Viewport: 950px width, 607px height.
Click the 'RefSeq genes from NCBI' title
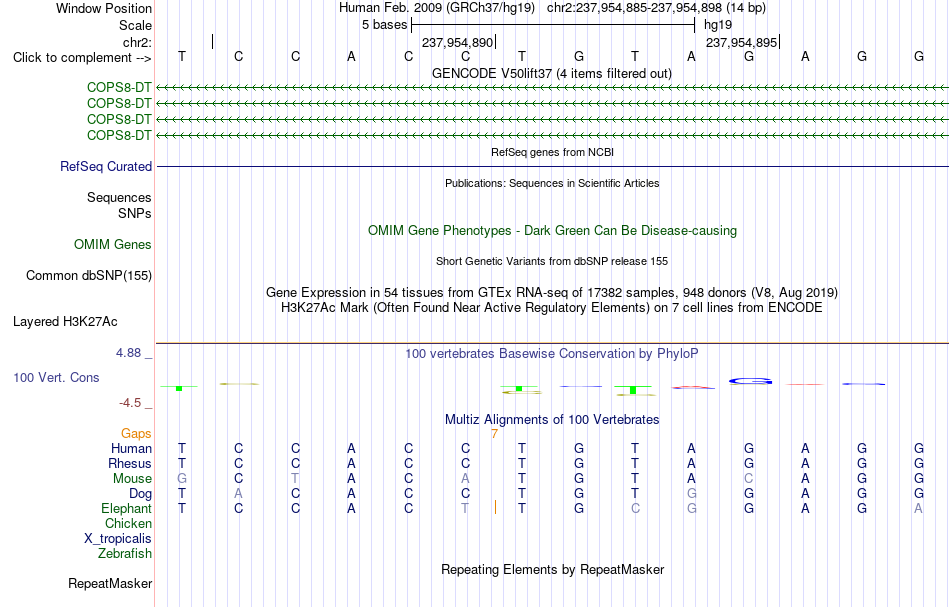click(x=552, y=153)
